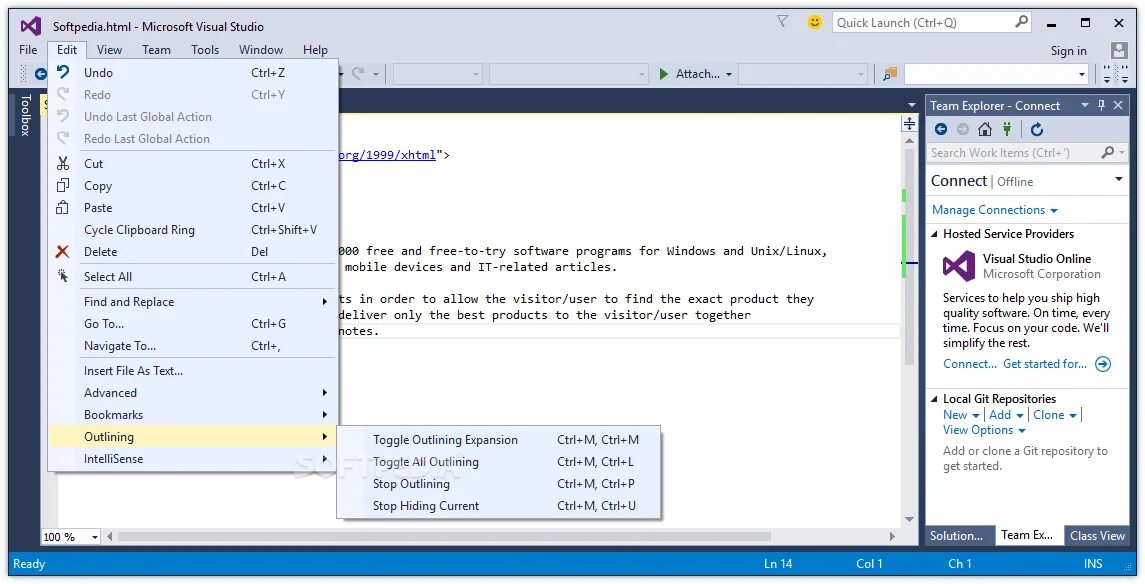Collapse the Hosted Service Providers section
This screenshot has height=584, width=1145.
(x=935, y=234)
